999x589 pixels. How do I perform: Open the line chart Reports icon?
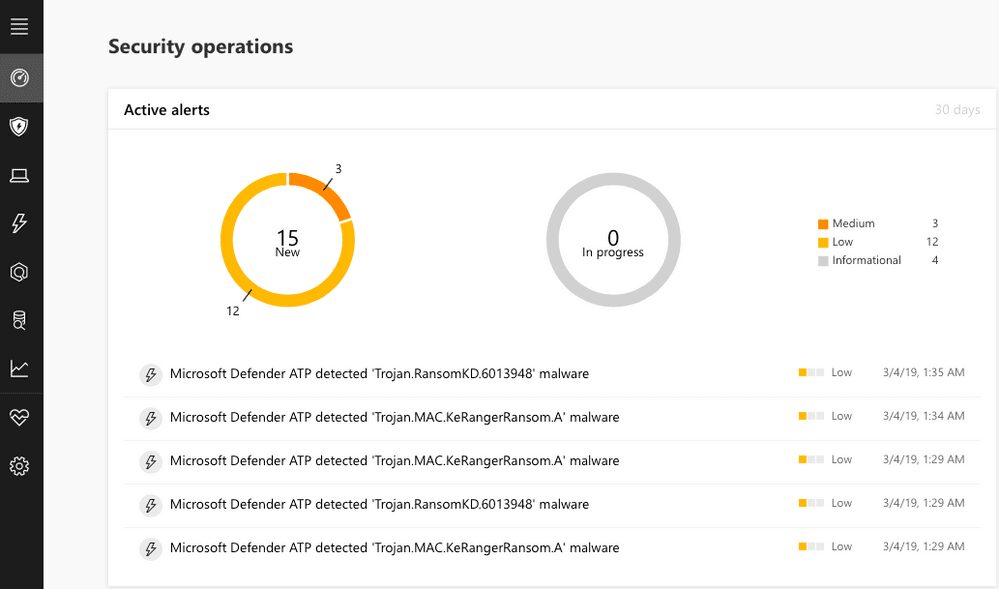[x=19, y=369]
